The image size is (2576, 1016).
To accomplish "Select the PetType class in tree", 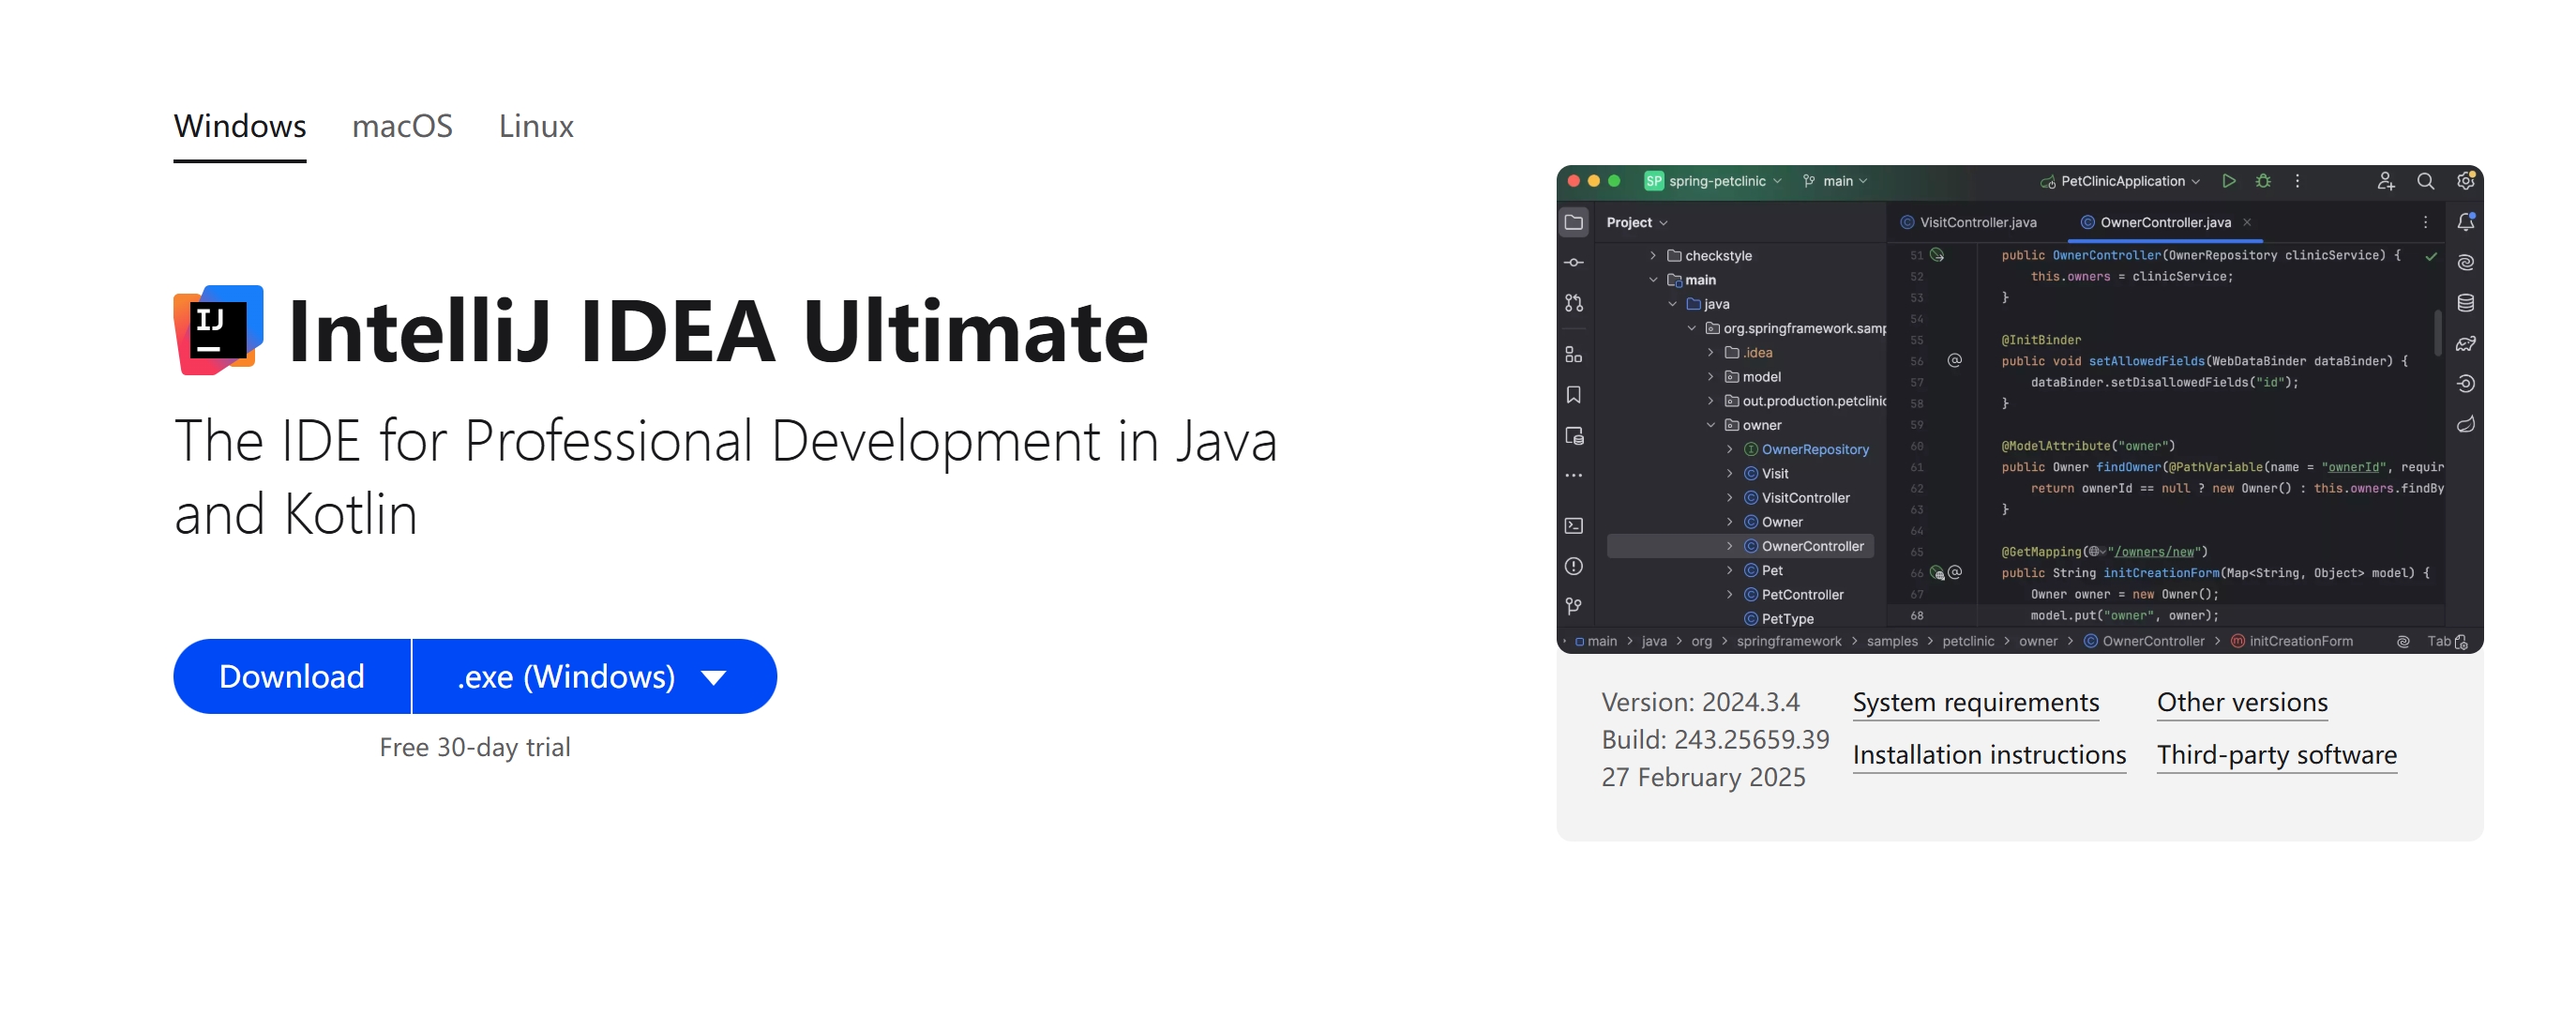I will (1787, 619).
